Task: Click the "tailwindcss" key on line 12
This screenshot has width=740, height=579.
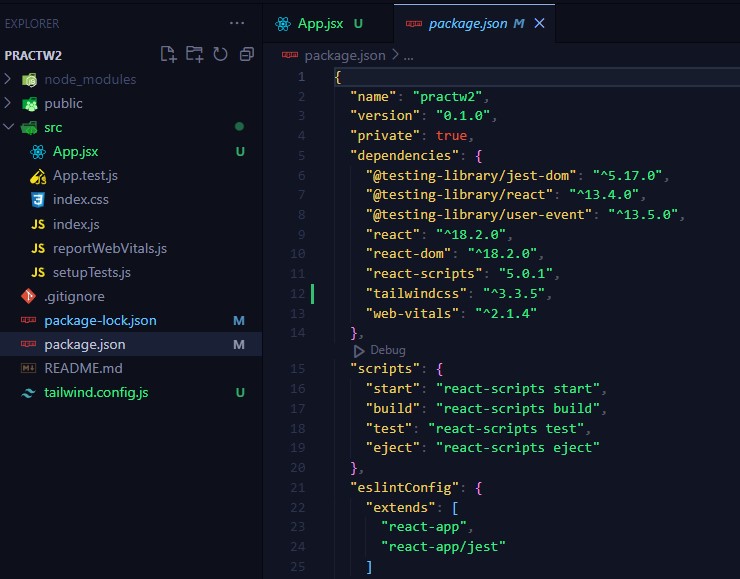Action: coord(416,294)
